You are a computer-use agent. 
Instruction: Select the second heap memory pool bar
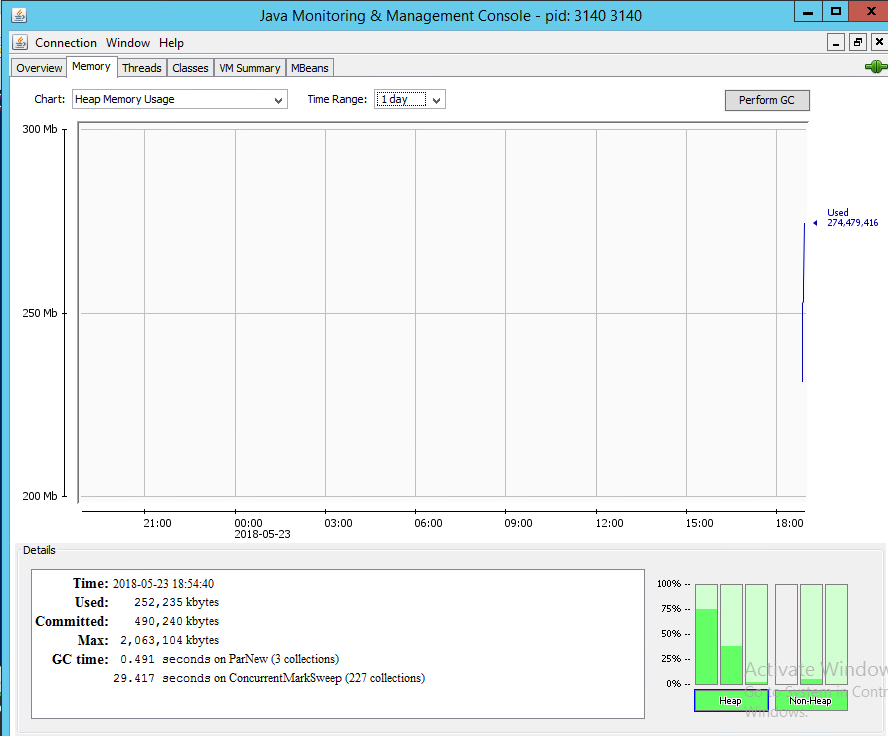coord(731,634)
